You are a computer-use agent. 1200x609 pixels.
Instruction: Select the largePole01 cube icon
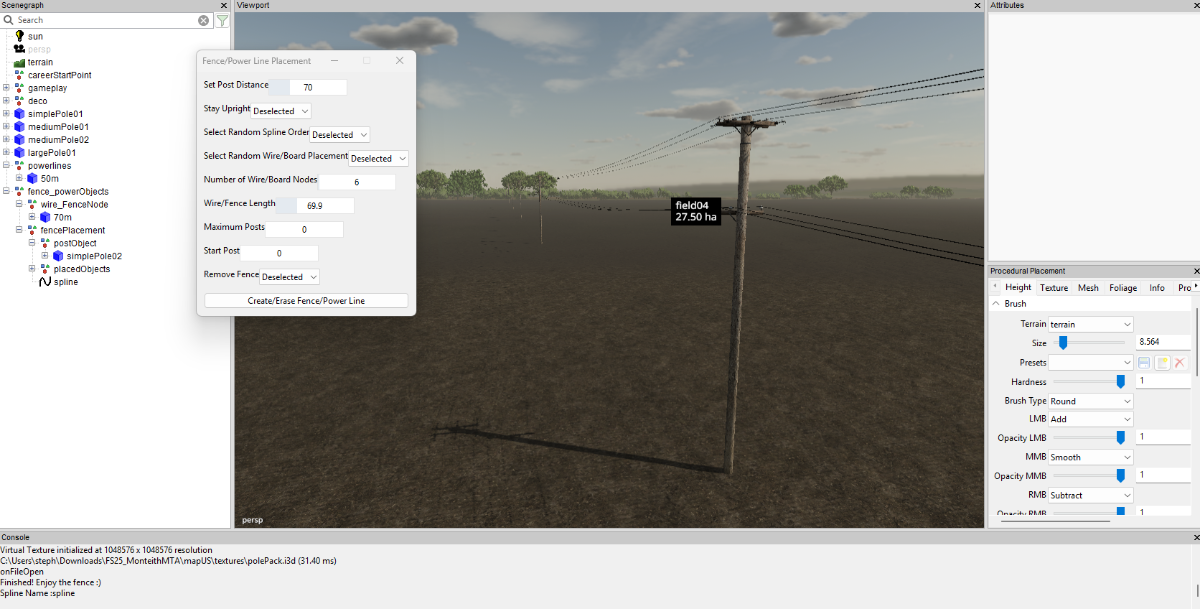19,153
